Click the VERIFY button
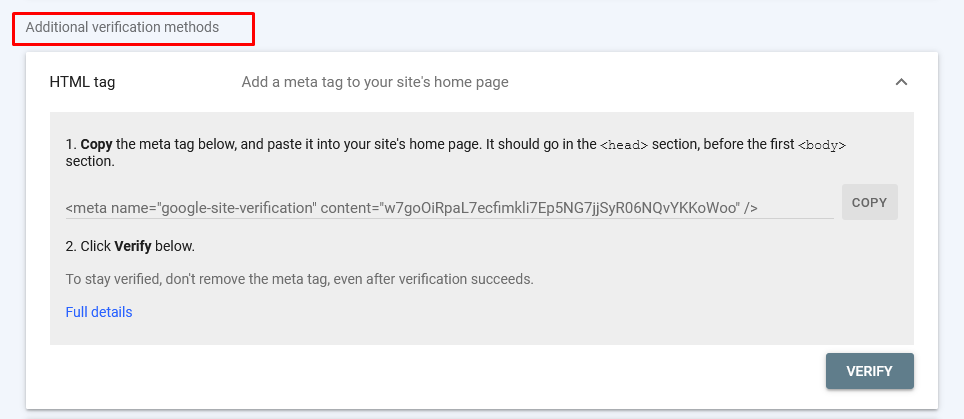This screenshot has height=419, width=964. (869, 371)
